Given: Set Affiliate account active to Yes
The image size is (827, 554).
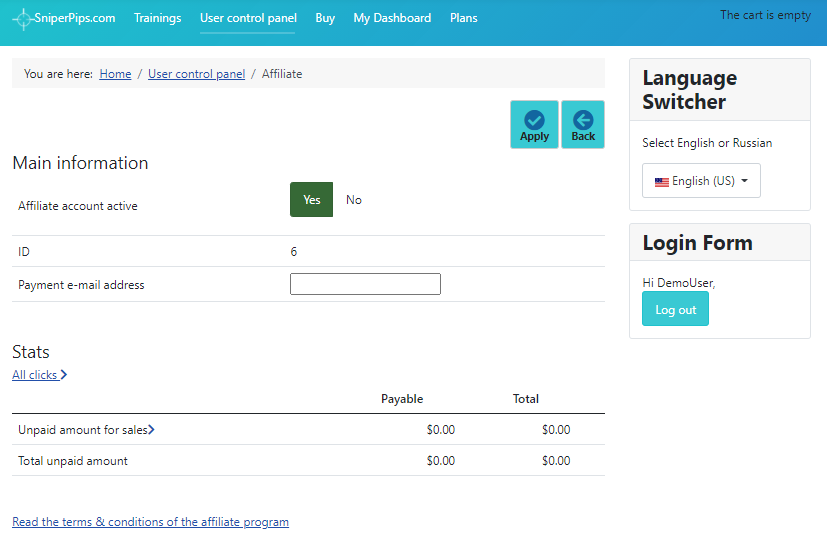Looking at the screenshot, I should [311, 200].
